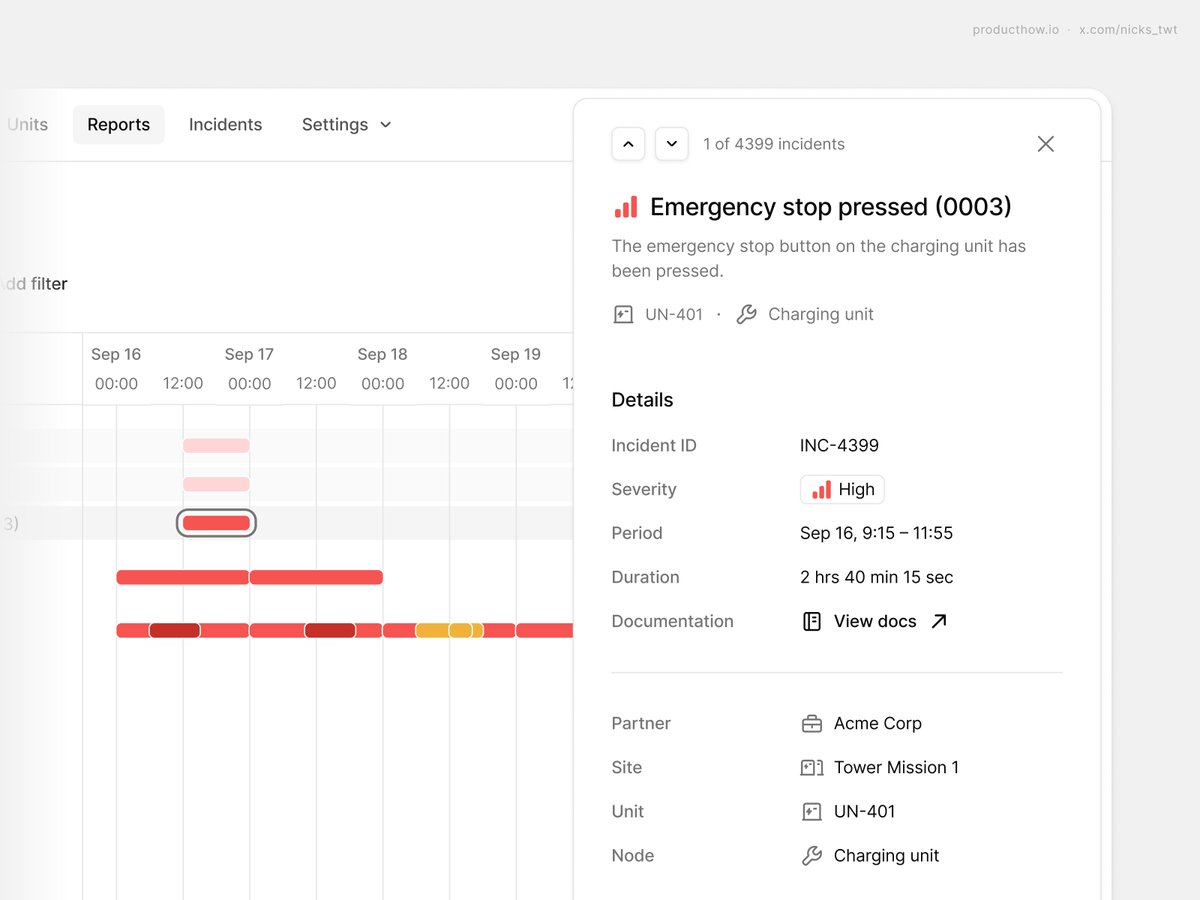Image resolution: width=1200 pixels, height=900 pixels.
Task: Open View docs link
Action: click(875, 621)
